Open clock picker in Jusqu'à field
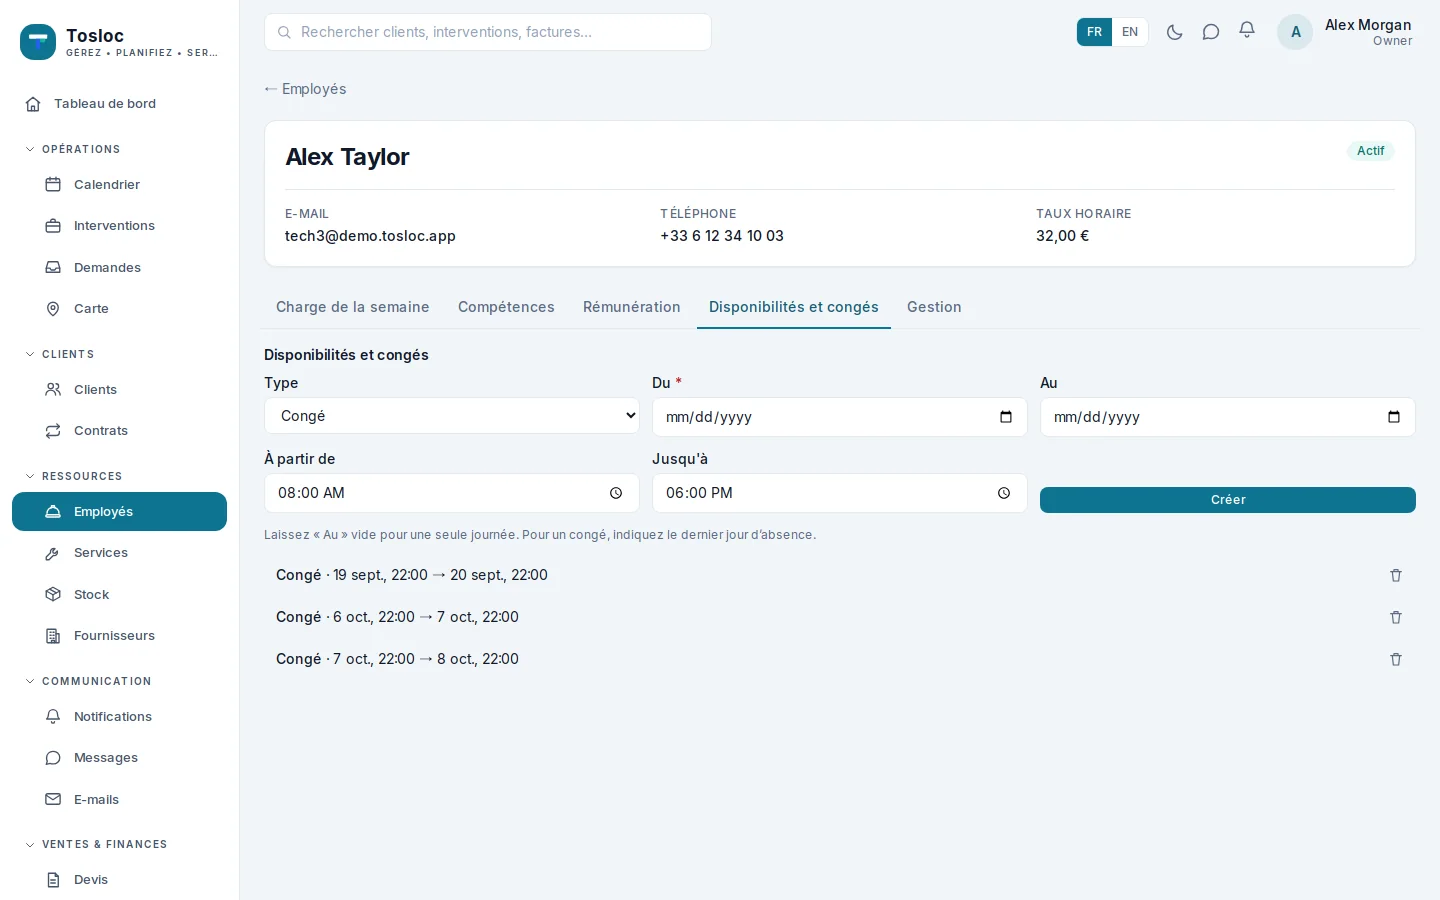 tap(1004, 493)
